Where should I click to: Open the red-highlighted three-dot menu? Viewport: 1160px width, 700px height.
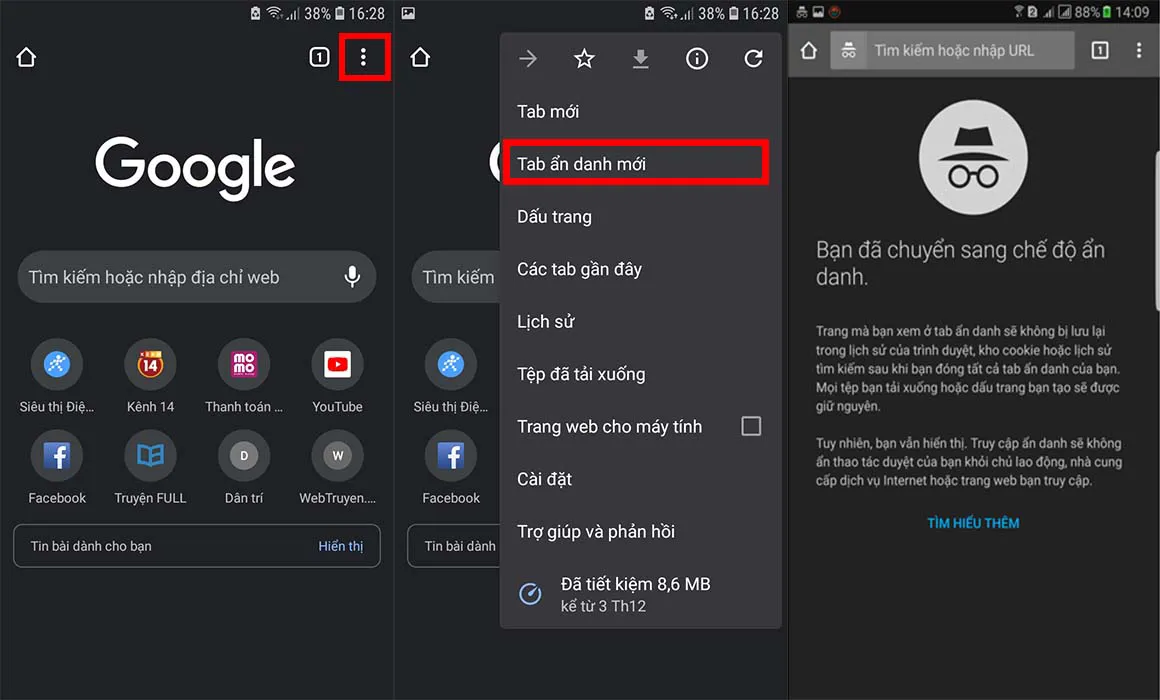point(363,58)
